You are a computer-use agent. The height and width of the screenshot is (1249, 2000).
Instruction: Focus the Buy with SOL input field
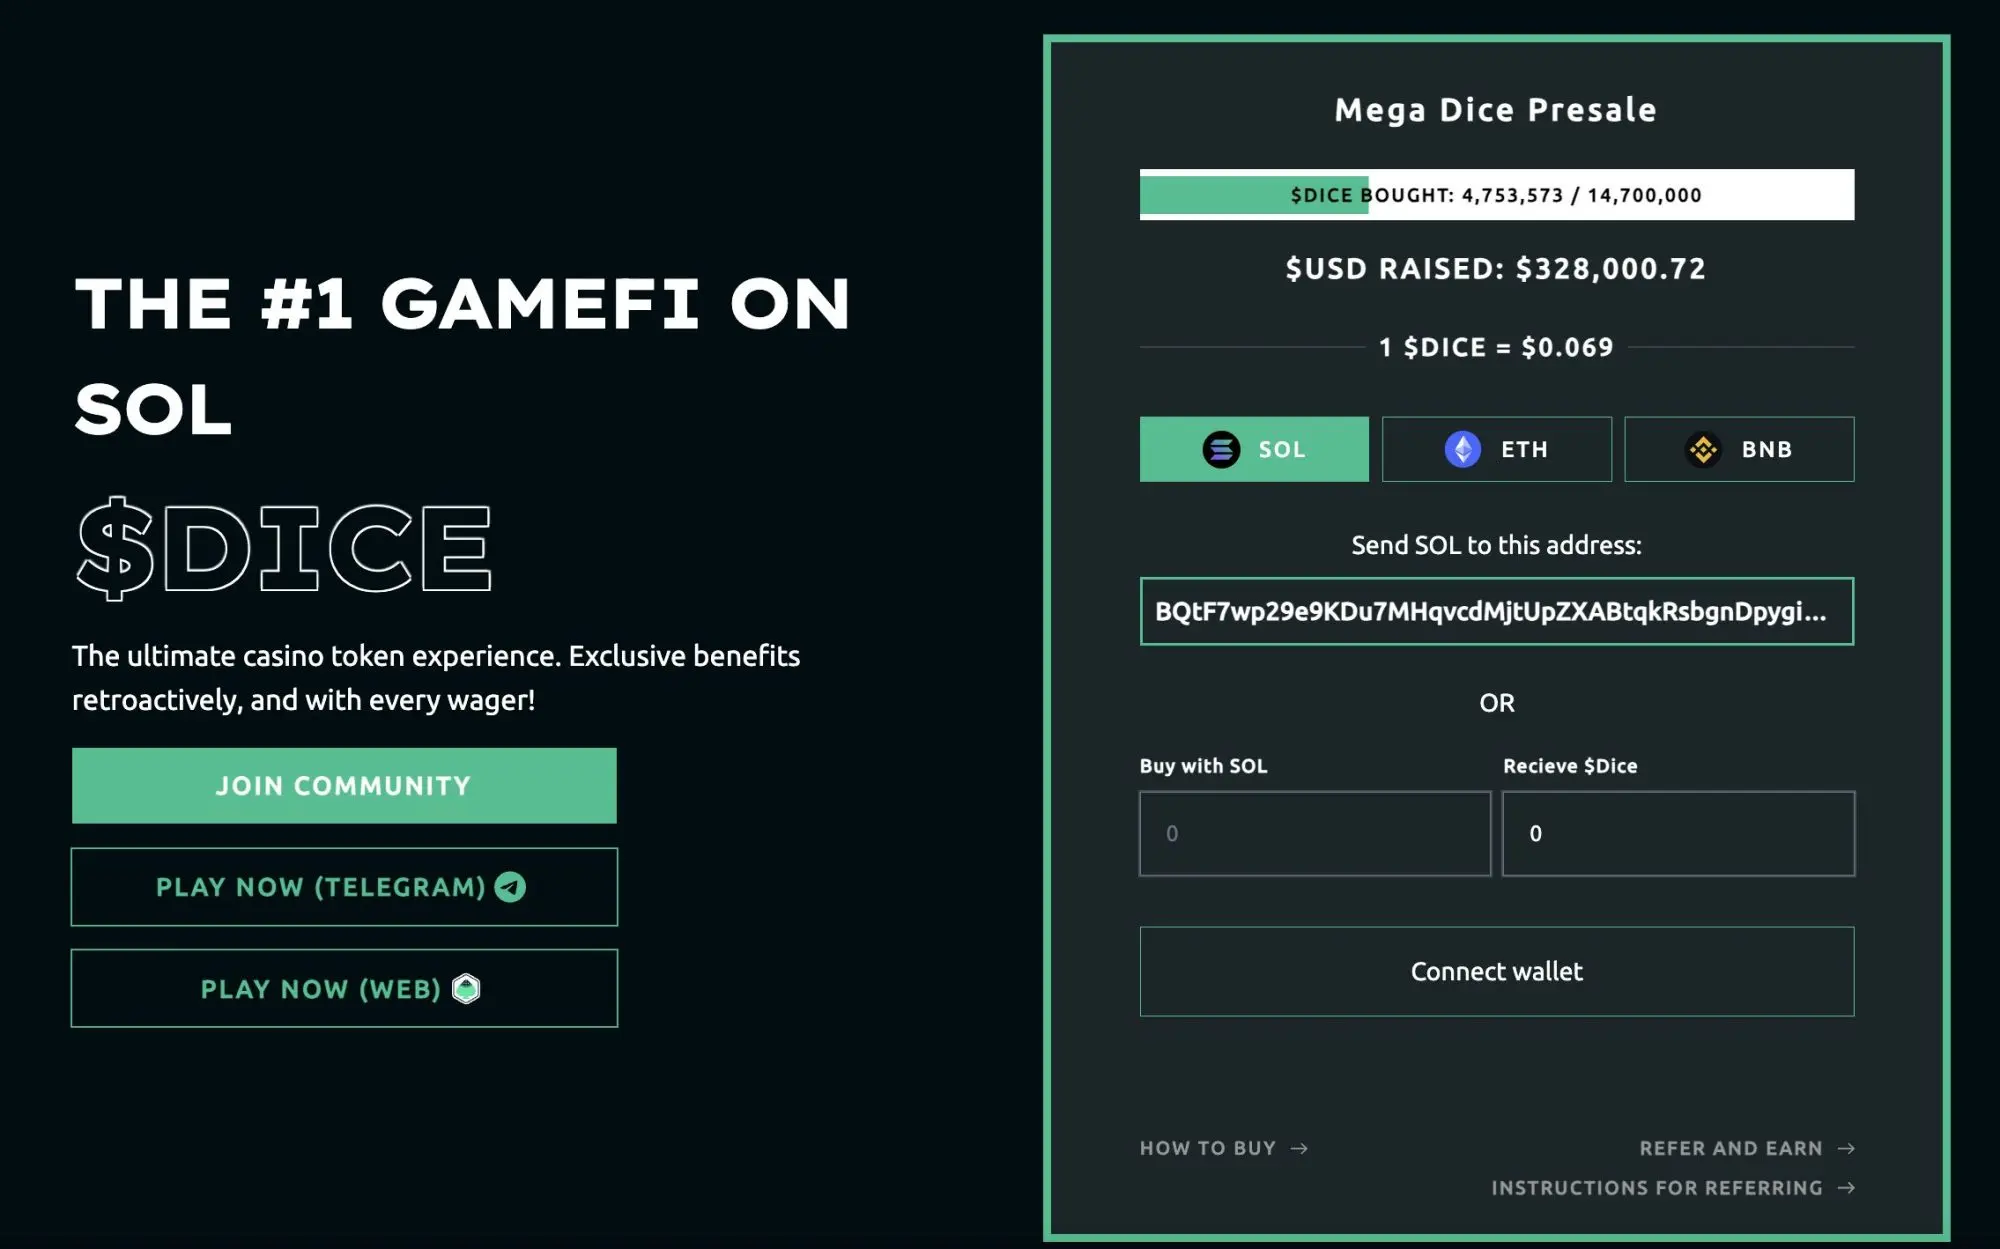[1315, 834]
